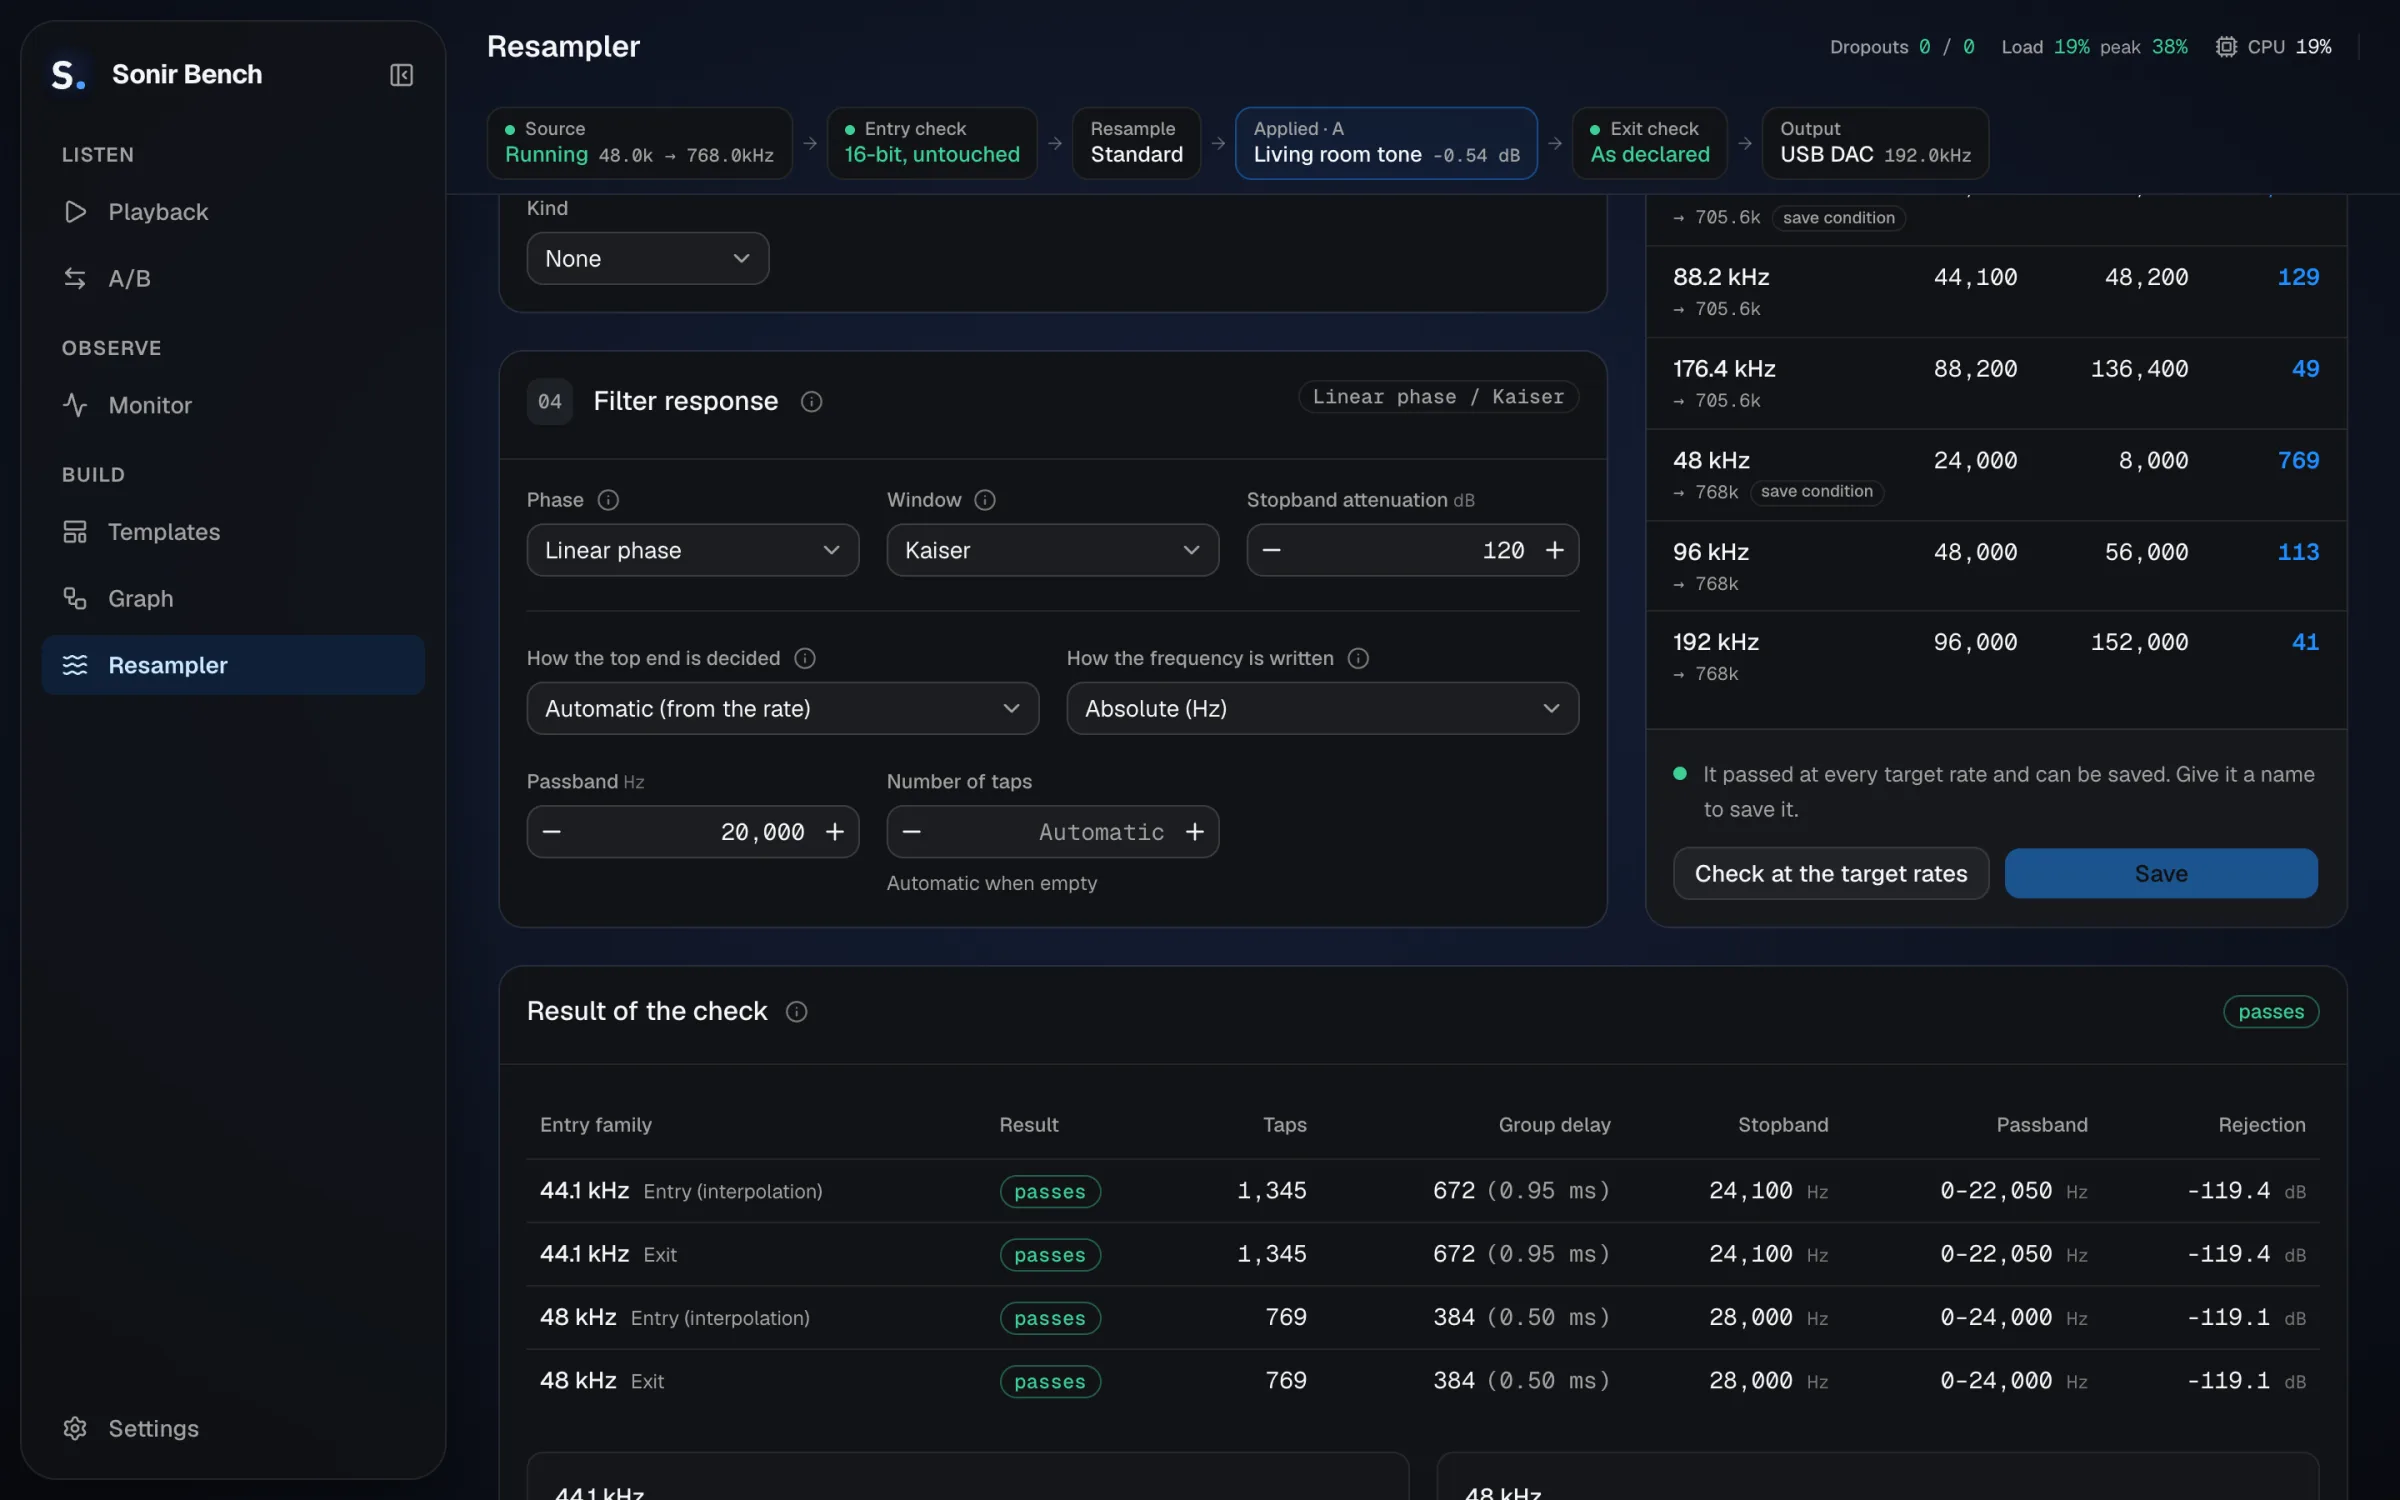Open the Graph page
Image resolution: width=2400 pixels, height=1500 pixels.
click(x=233, y=598)
